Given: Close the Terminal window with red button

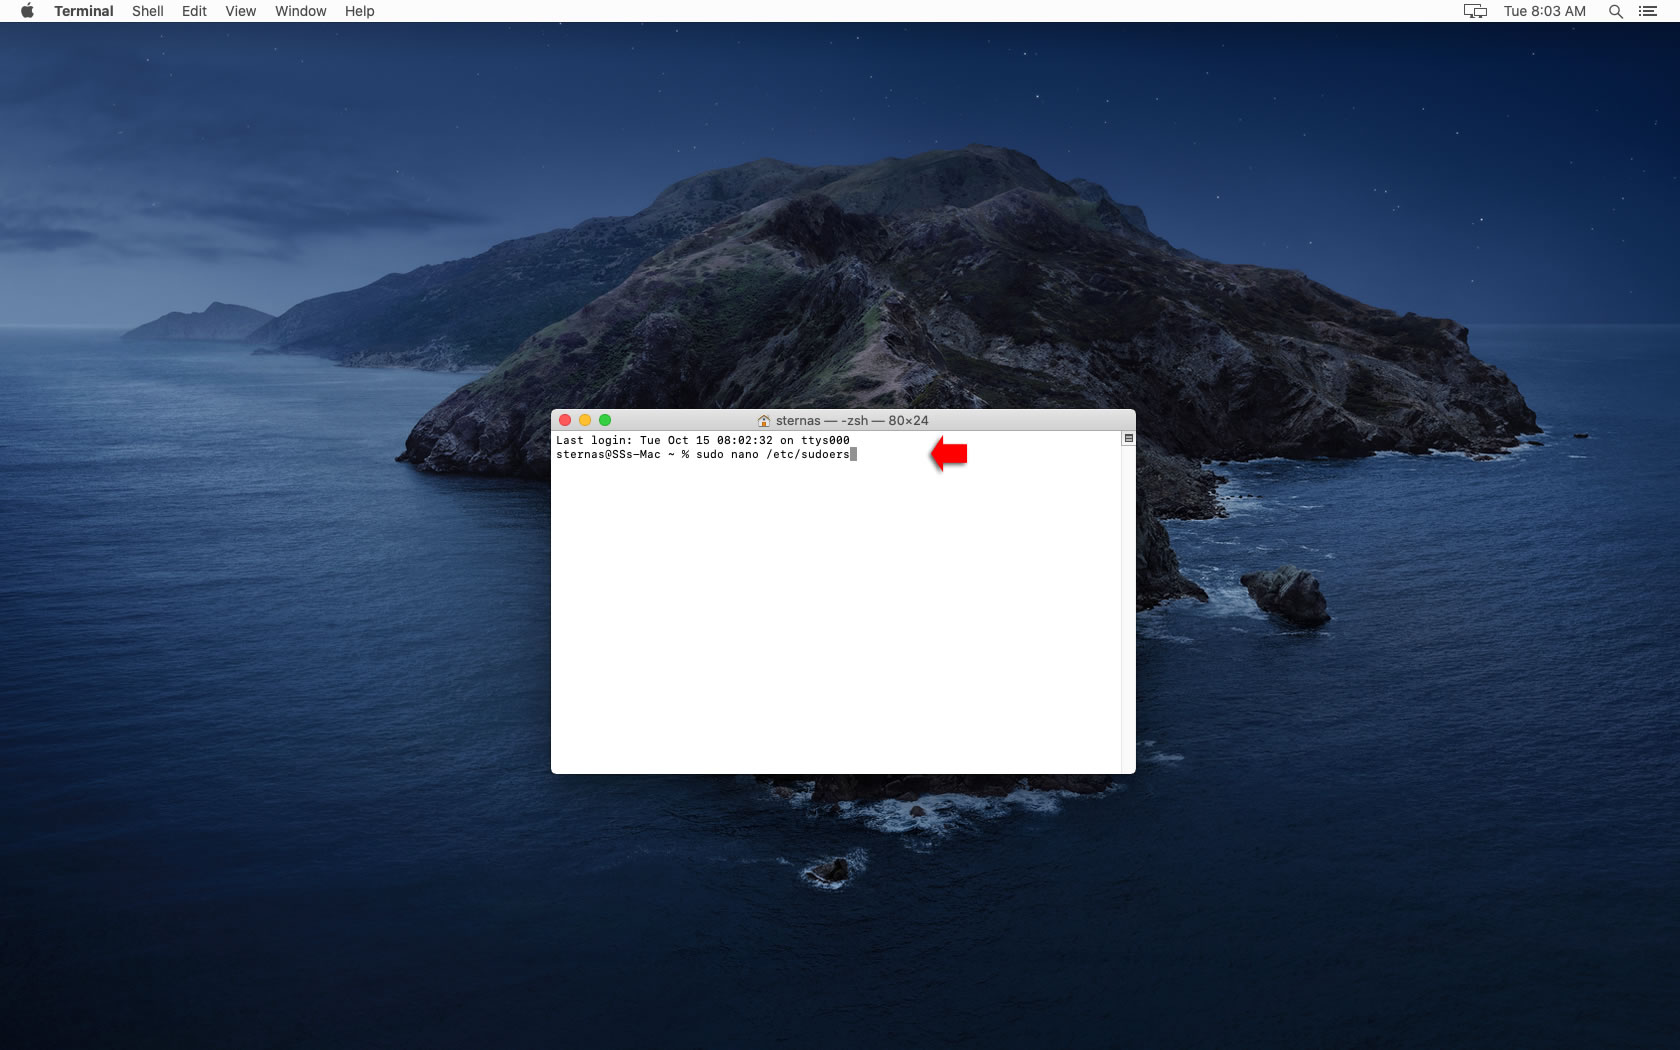Looking at the screenshot, I should (565, 420).
